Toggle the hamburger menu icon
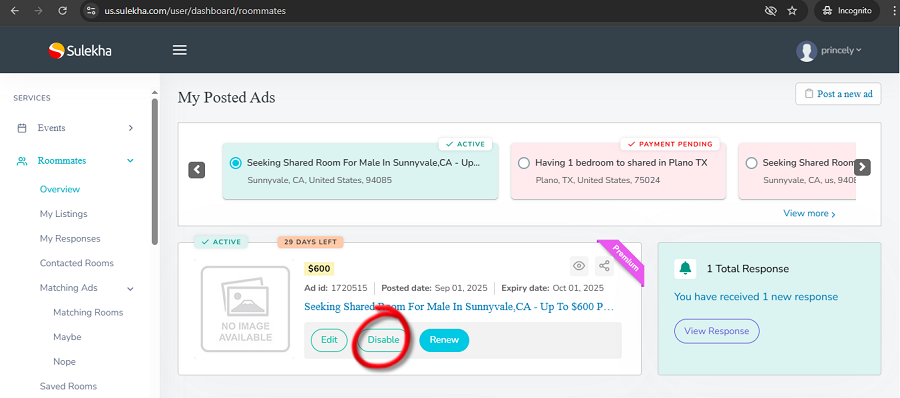The width and height of the screenshot is (900, 398). pyautogui.click(x=180, y=51)
